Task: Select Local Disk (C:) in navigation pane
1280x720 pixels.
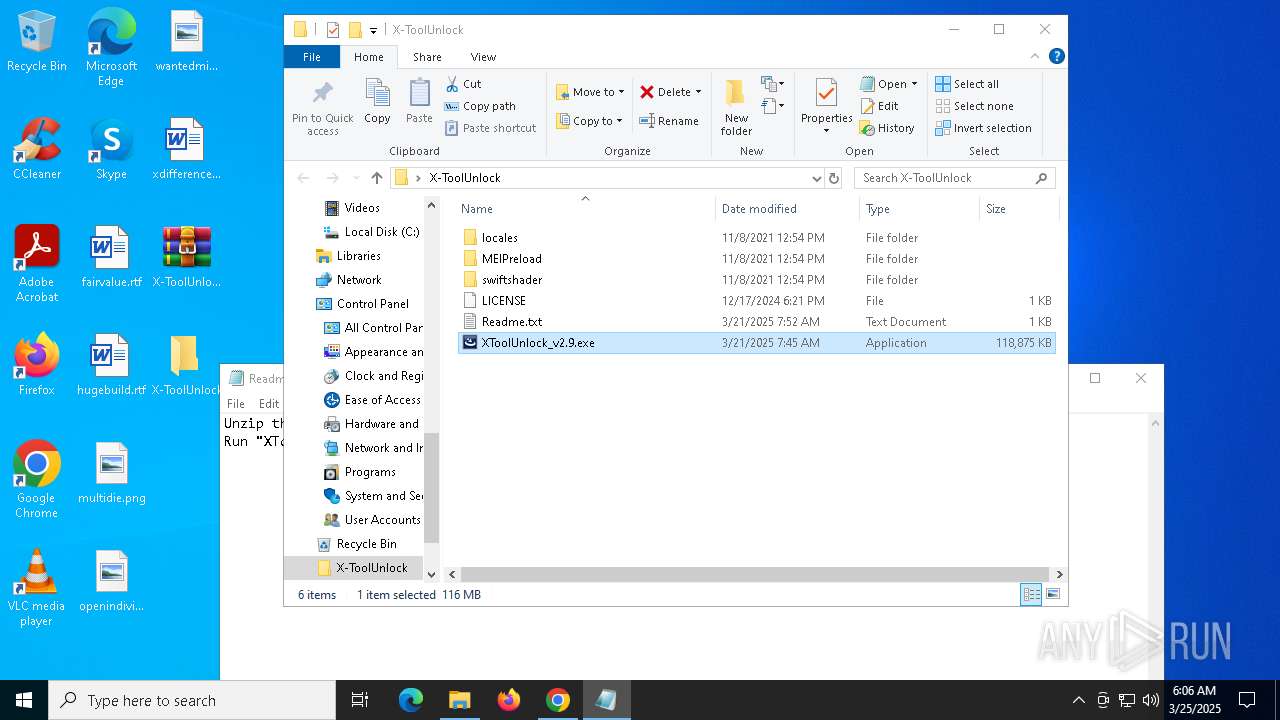Action: [381, 232]
